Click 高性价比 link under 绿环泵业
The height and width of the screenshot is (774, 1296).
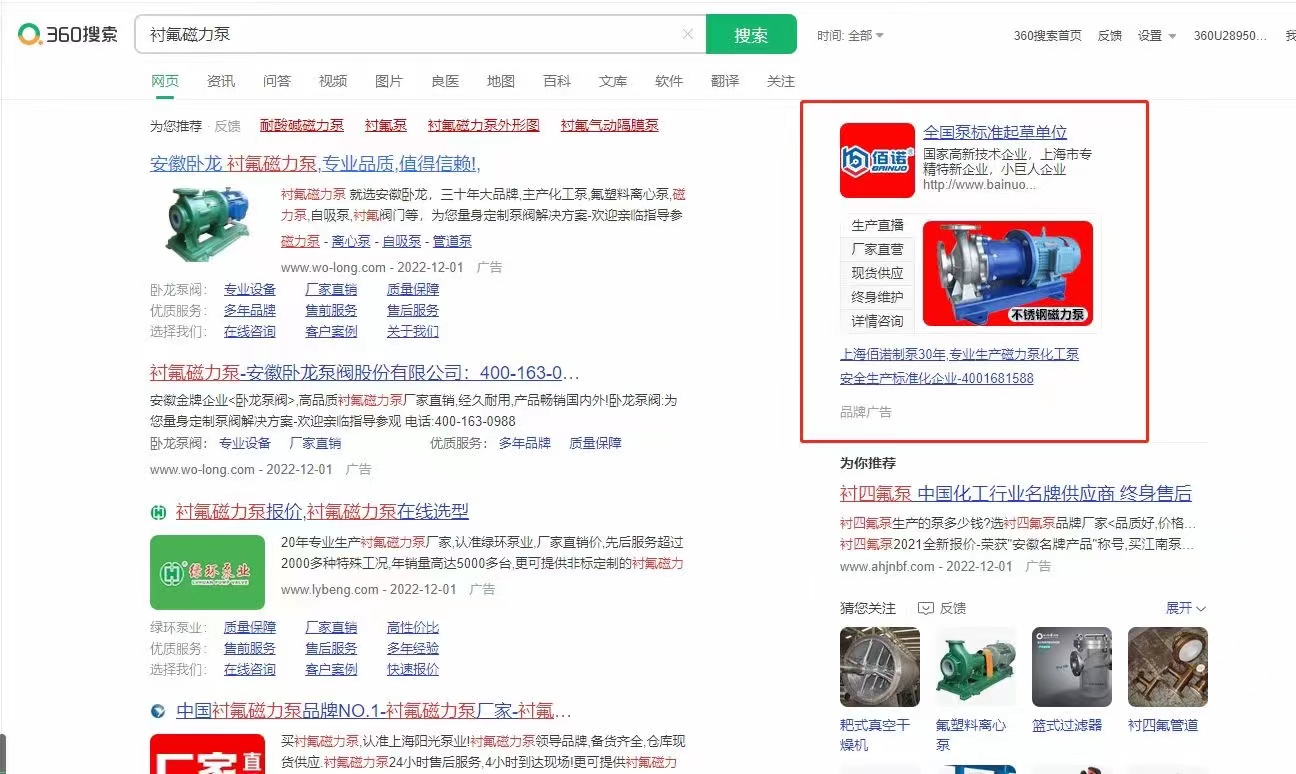point(413,627)
